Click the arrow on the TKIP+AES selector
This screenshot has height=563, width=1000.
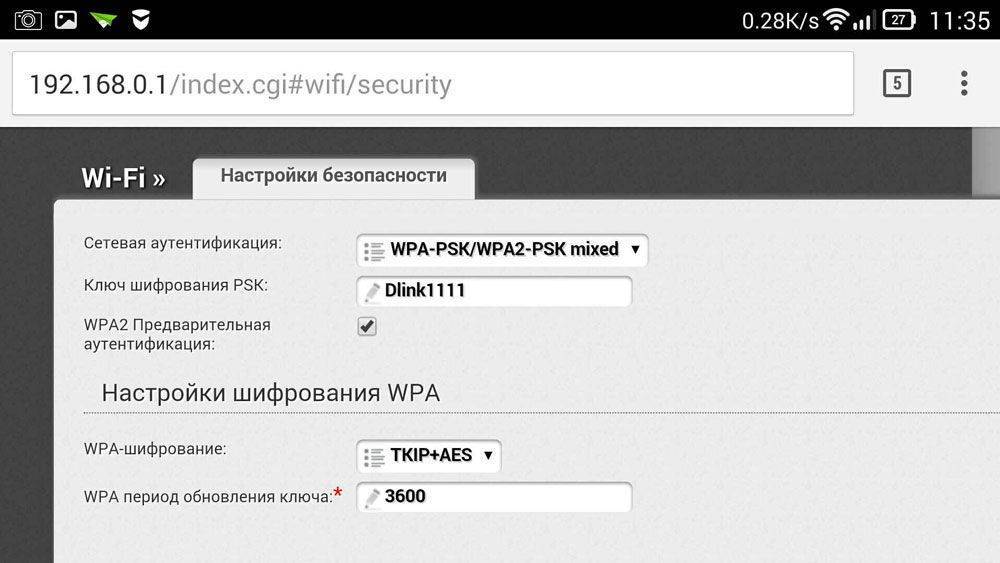[488, 456]
